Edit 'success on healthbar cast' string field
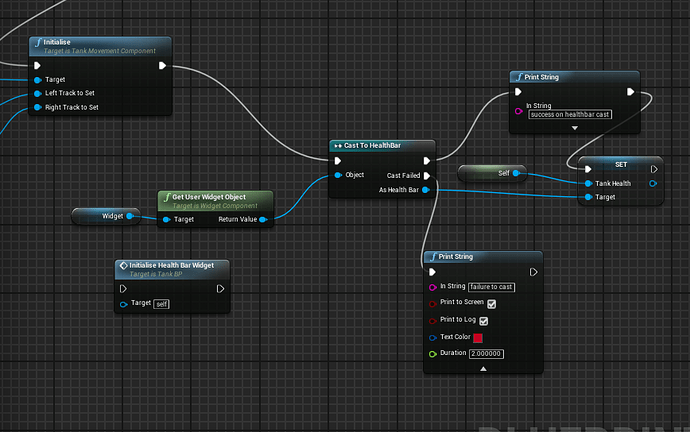 pos(570,114)
